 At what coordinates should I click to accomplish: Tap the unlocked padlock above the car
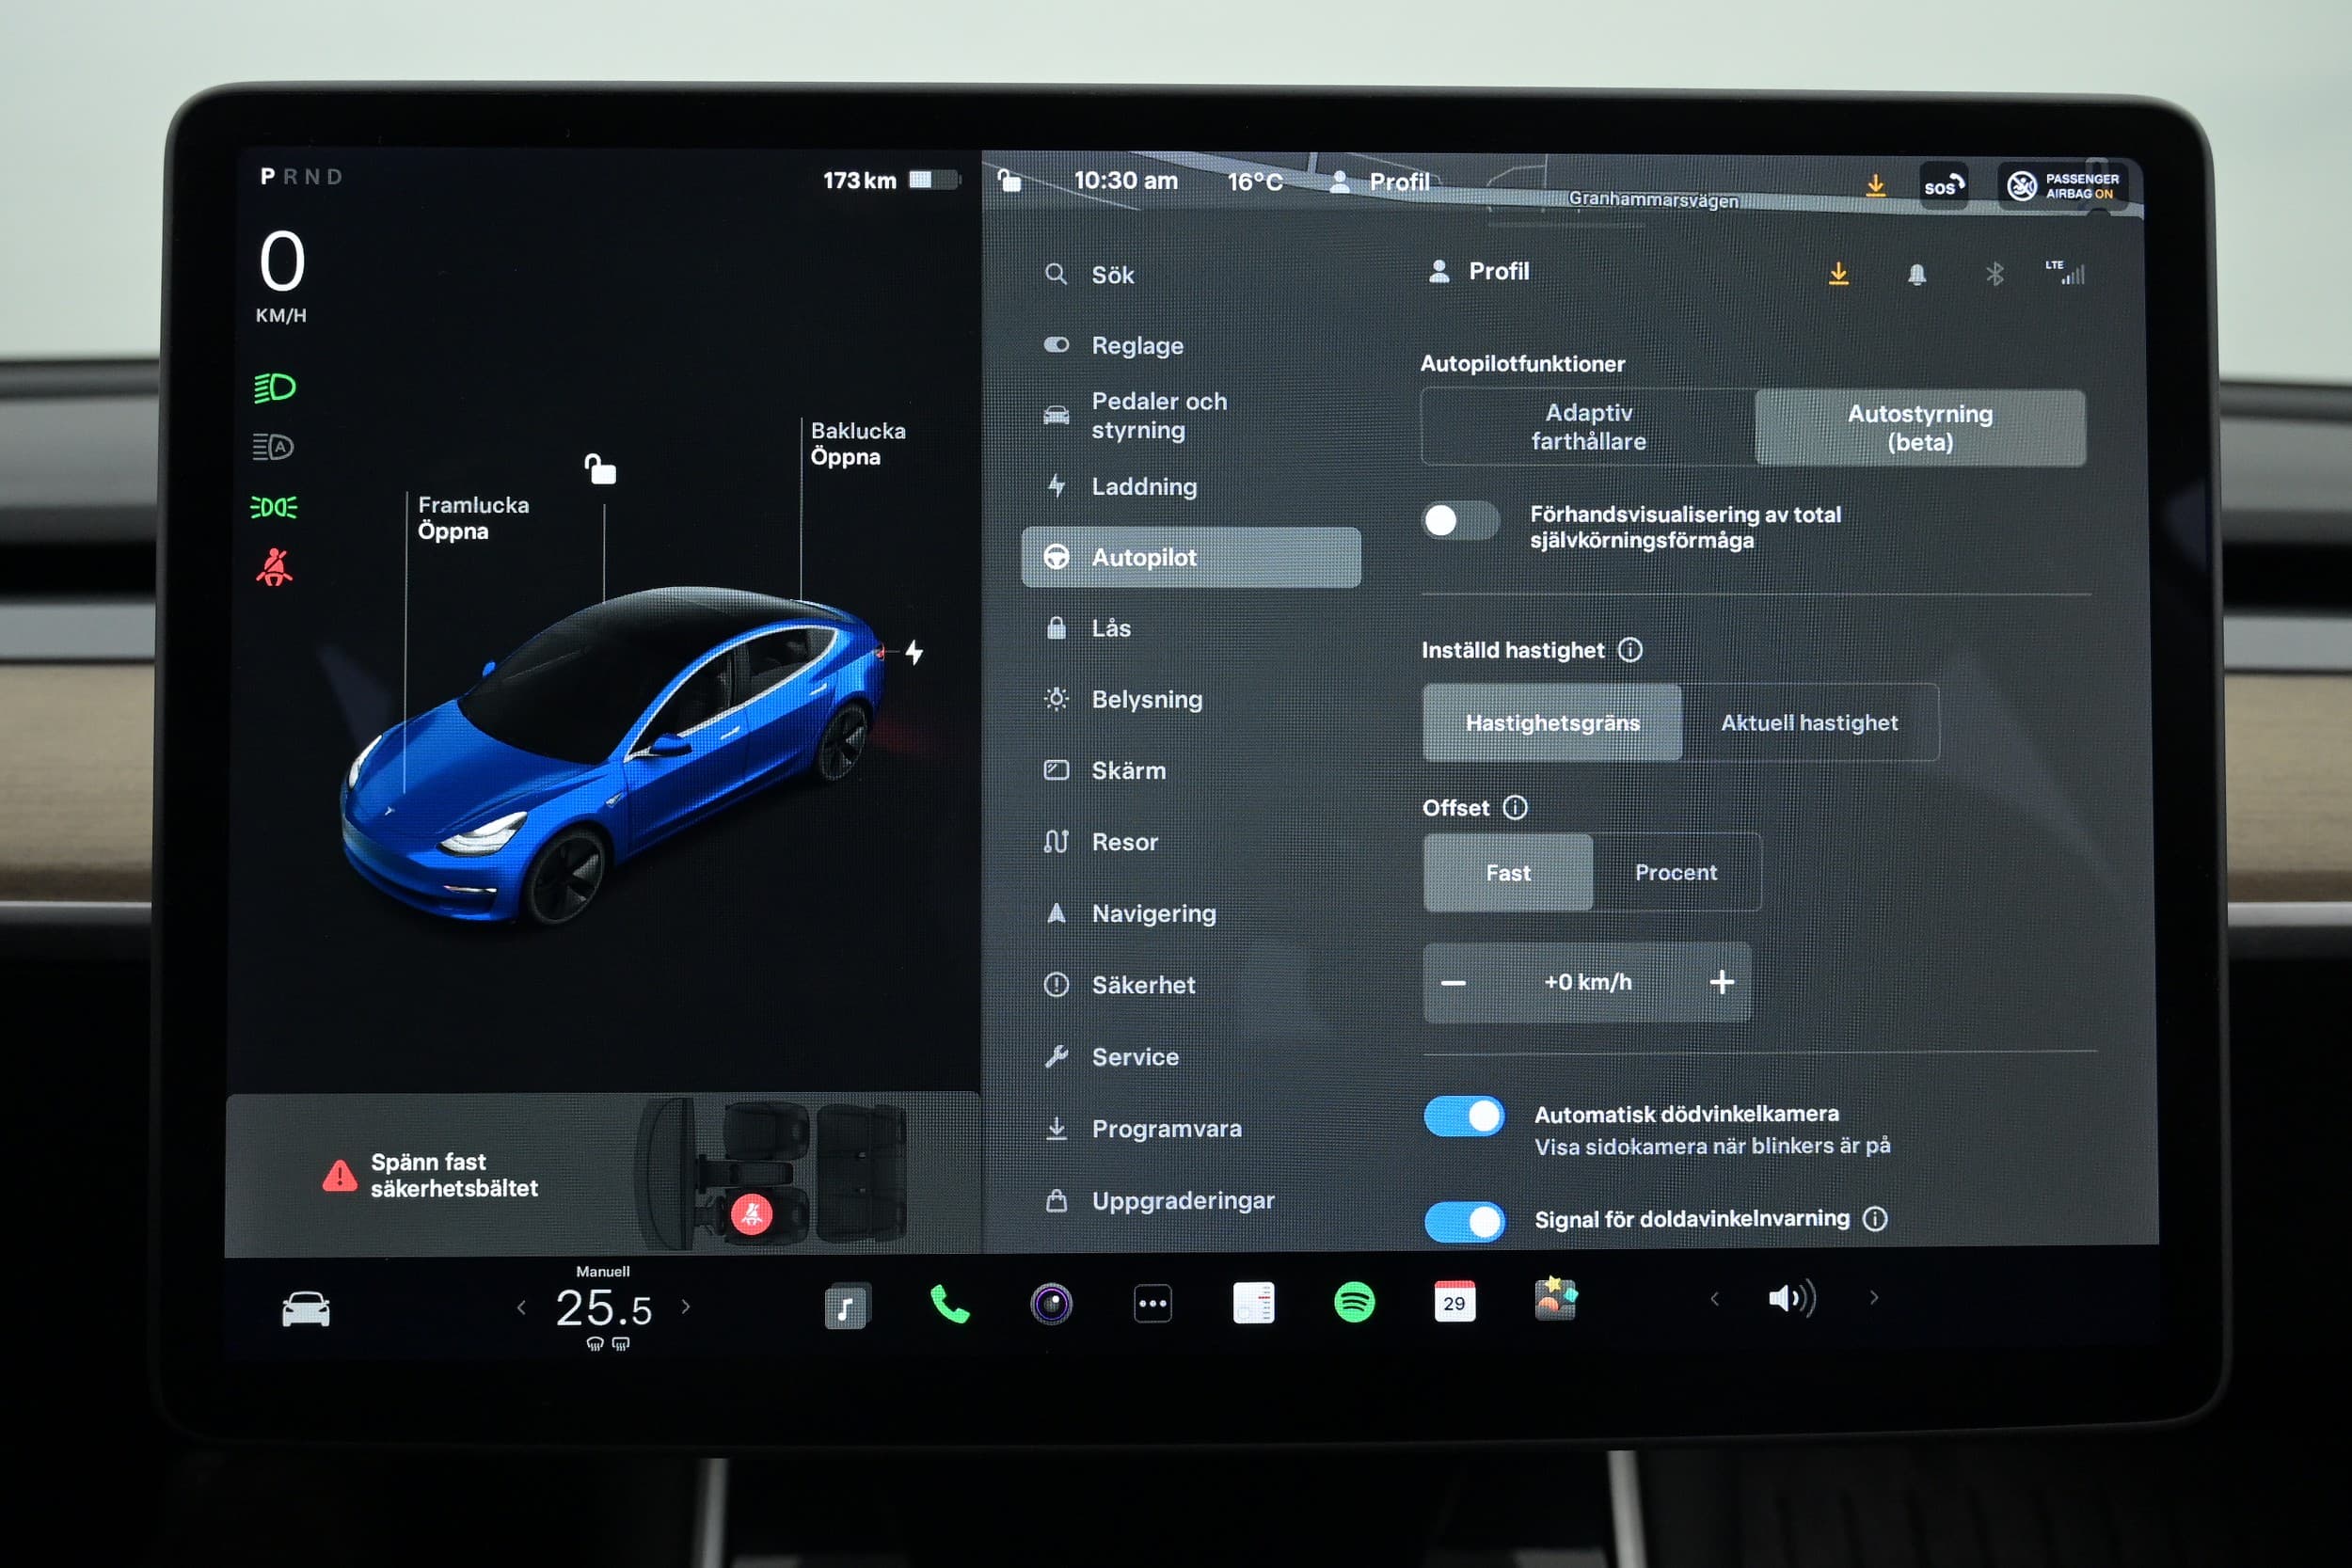(600, 468)
